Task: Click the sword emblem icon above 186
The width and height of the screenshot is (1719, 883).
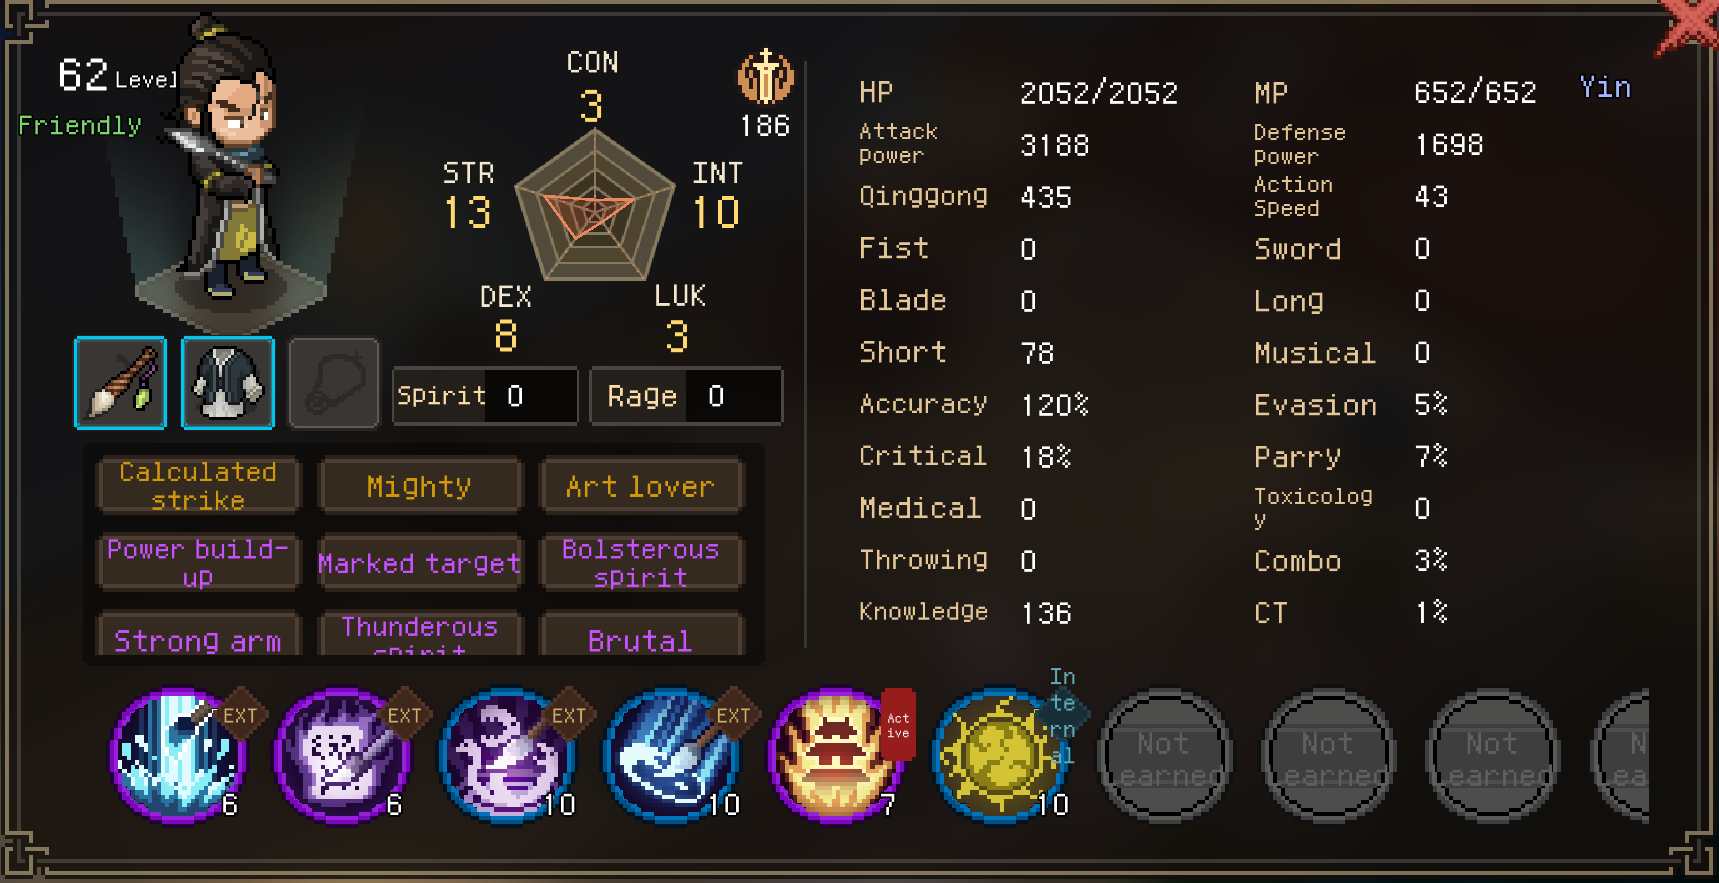Action: 765,78
